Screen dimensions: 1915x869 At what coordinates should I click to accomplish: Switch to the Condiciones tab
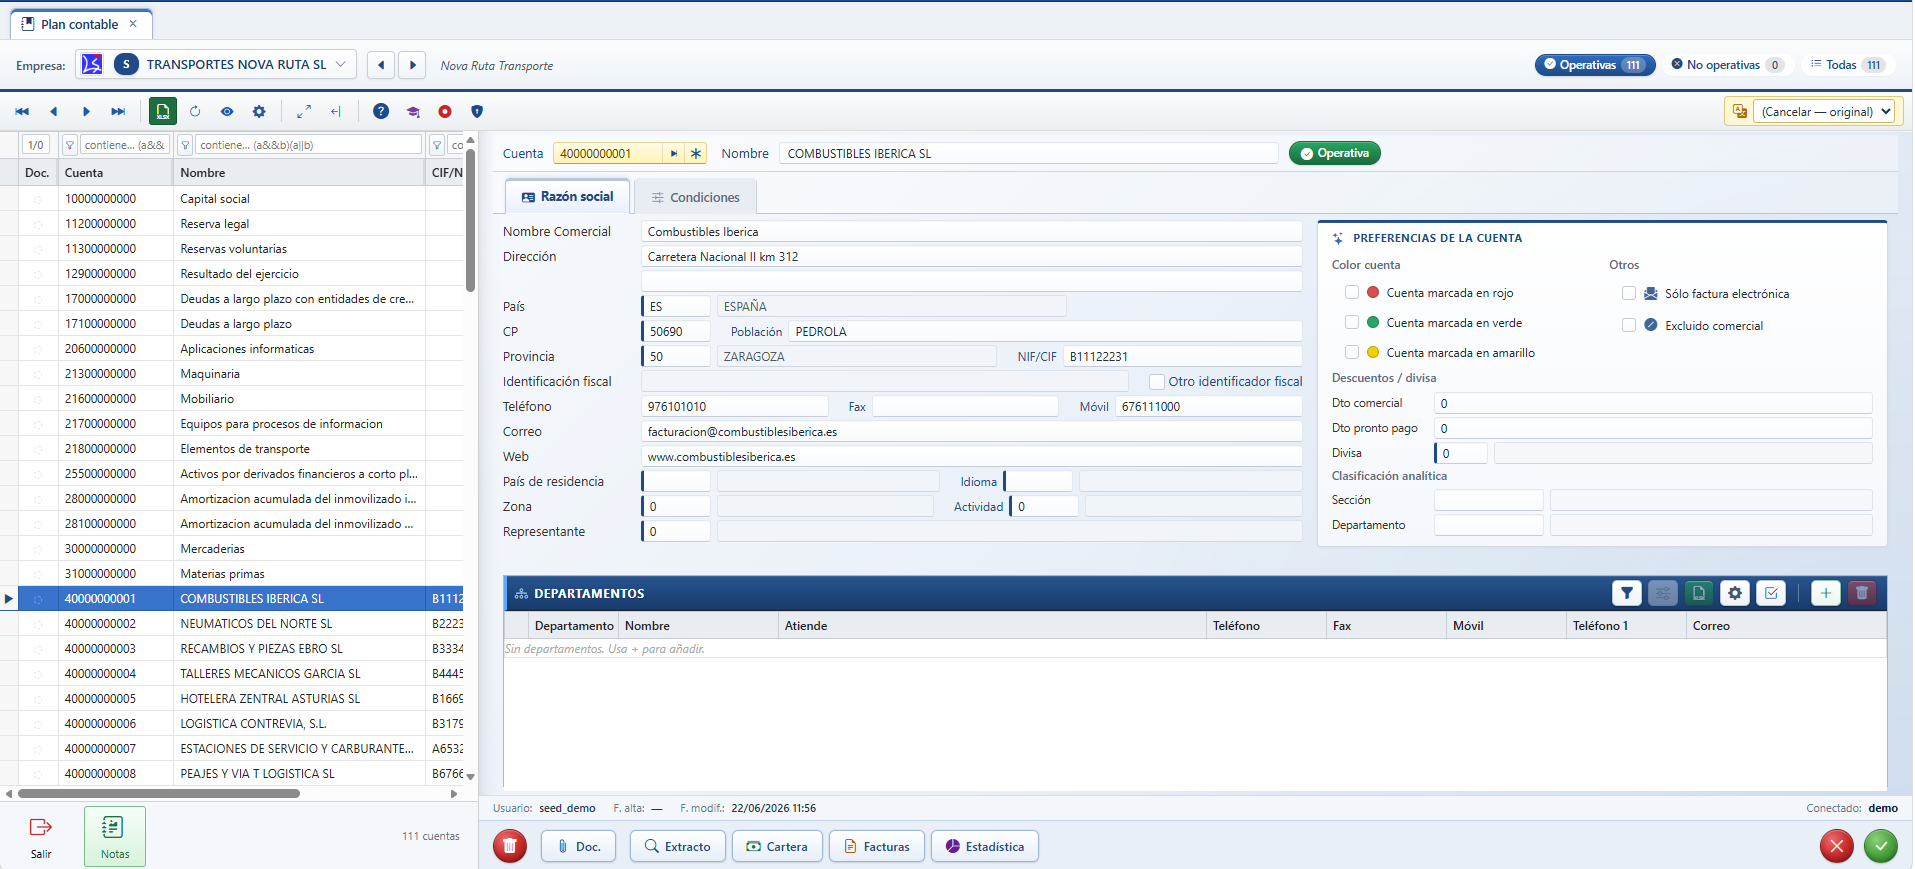click(695, 197)
